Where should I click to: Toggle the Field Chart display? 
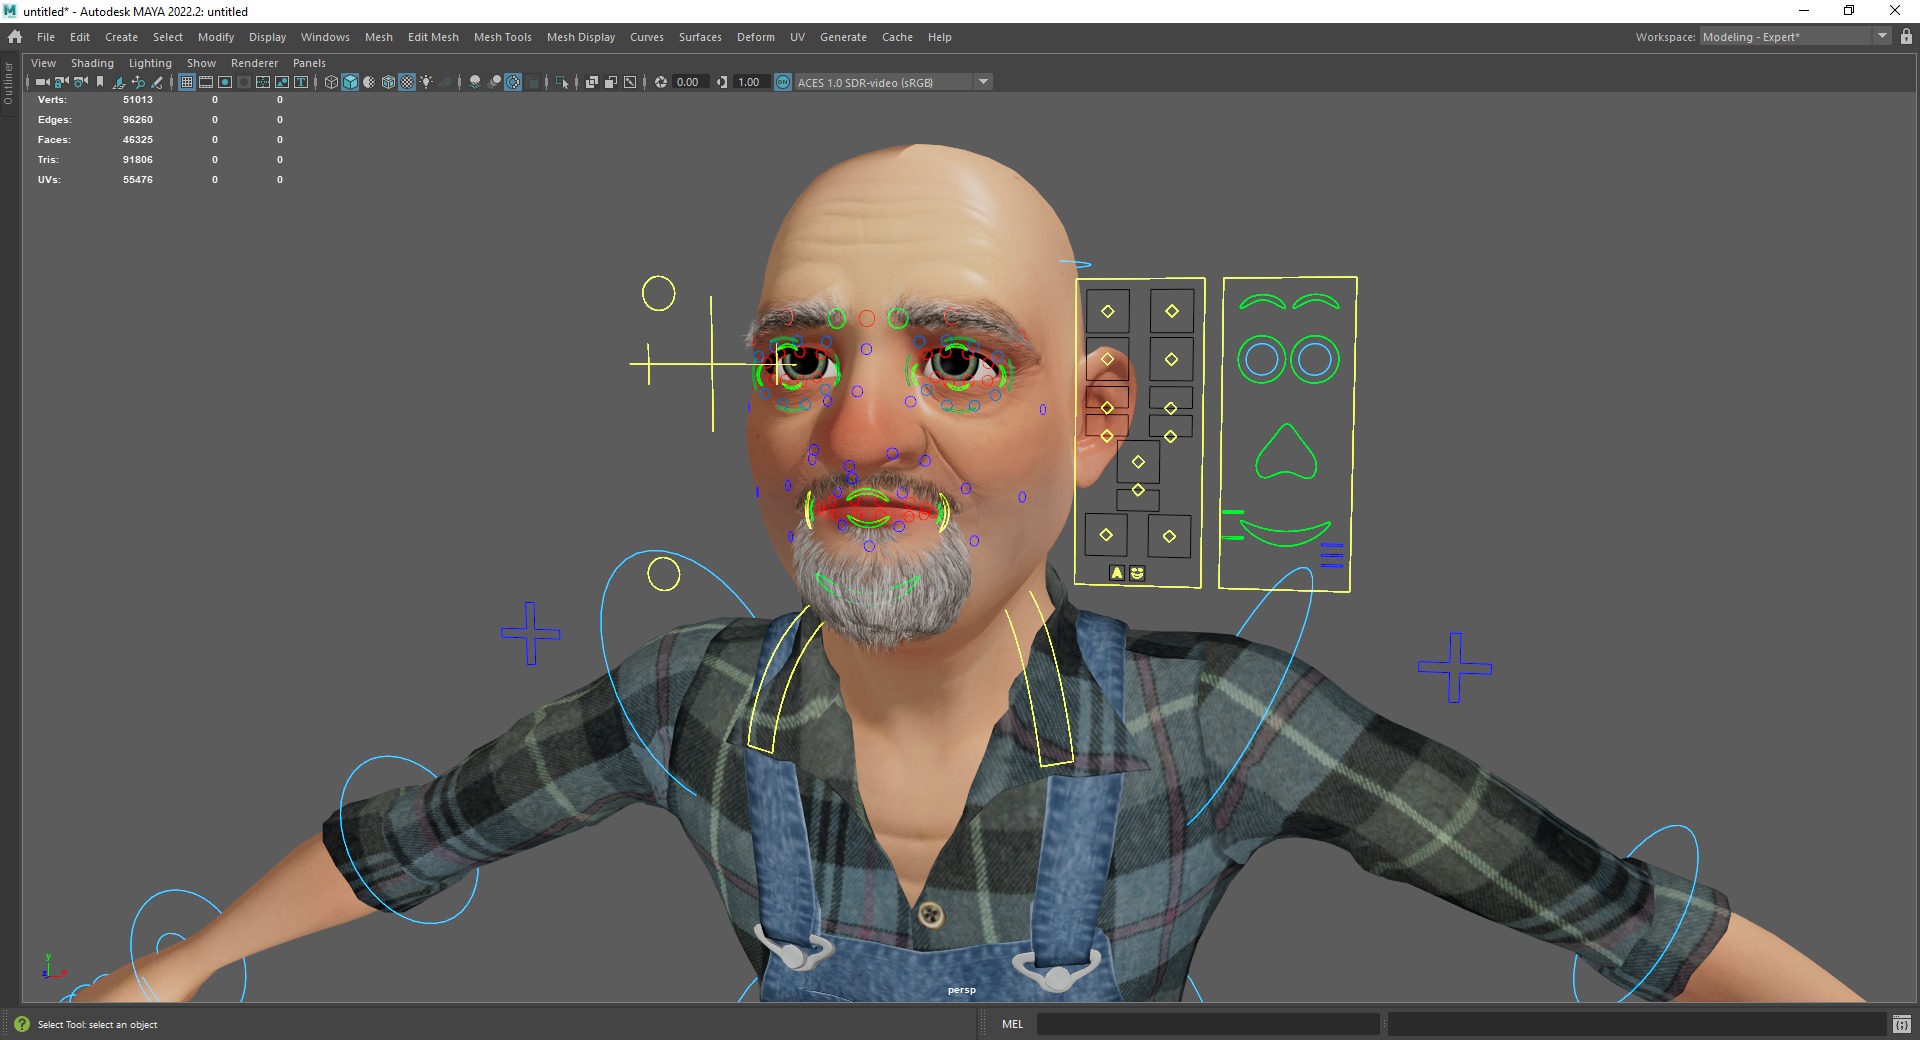(x=263, y=82)
